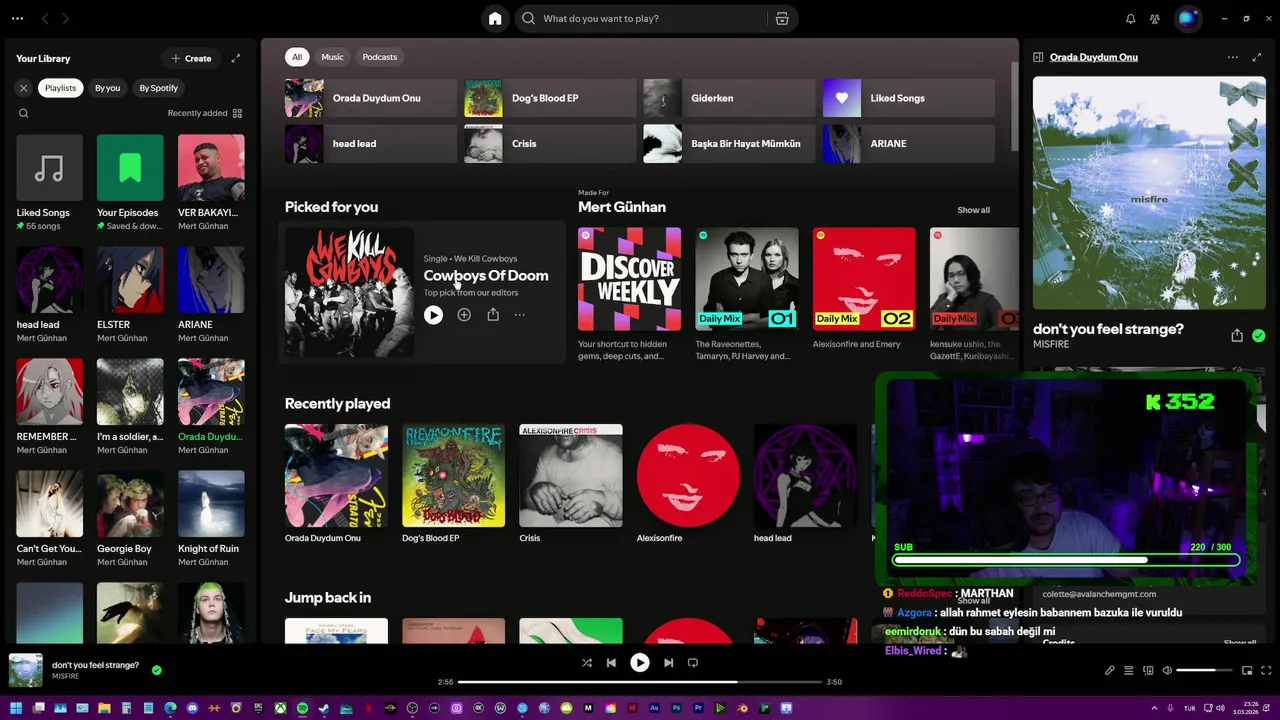1280x720 pixels.
Task: Skip to next track
Action: pyautogui.click(x=669, y=662)
